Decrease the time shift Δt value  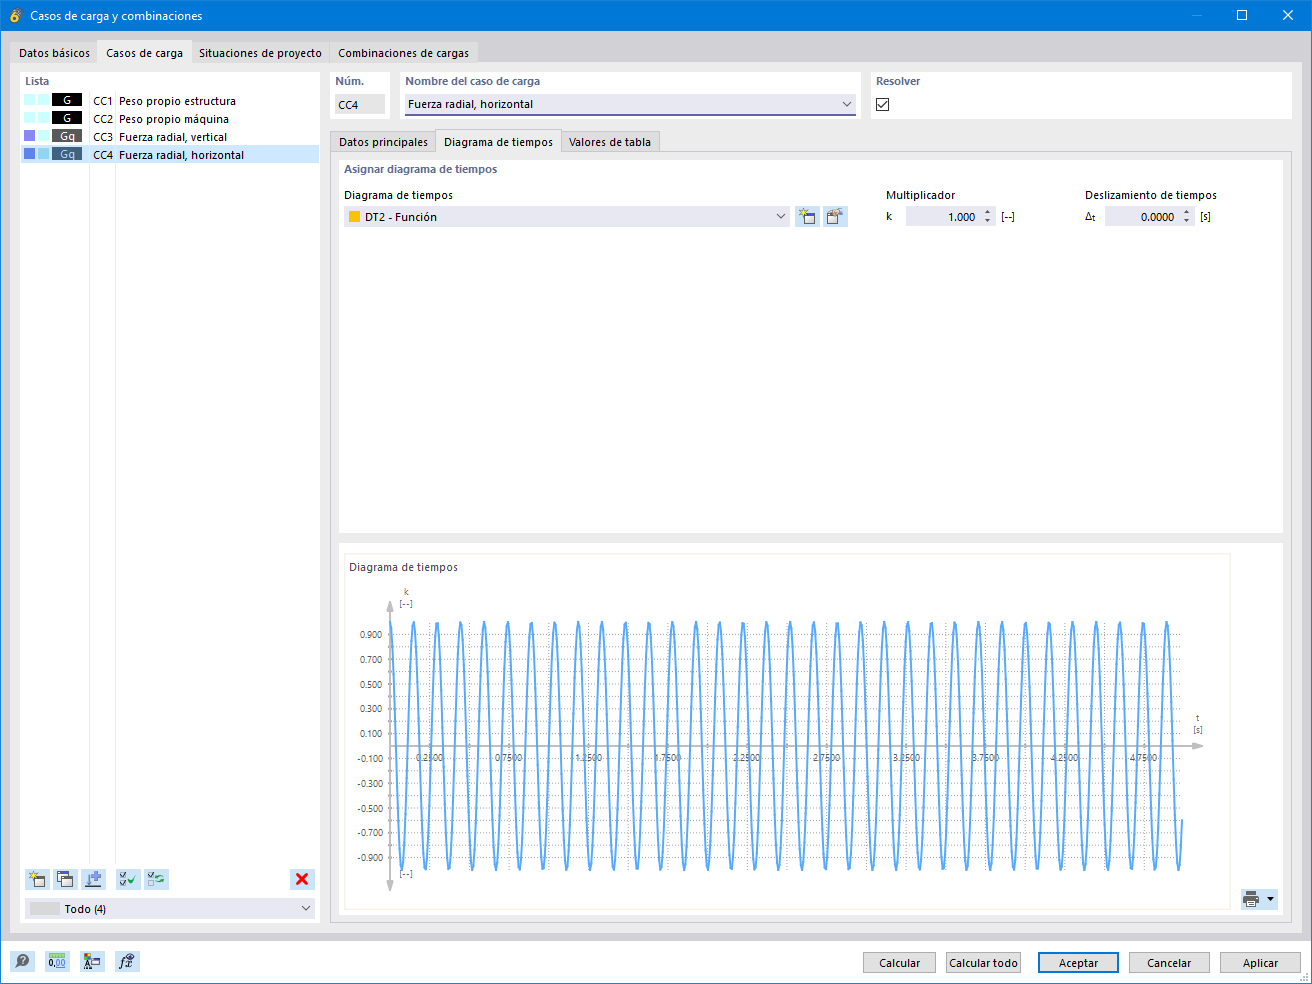click(1187, 221)
